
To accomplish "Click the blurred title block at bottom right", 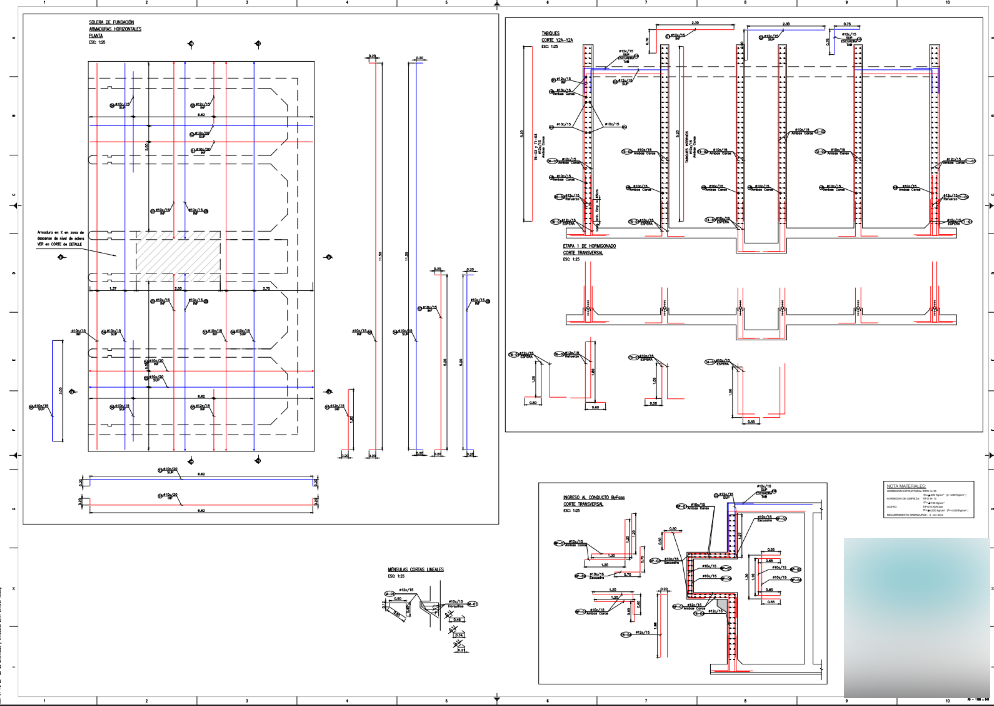I will click(914, 616).
